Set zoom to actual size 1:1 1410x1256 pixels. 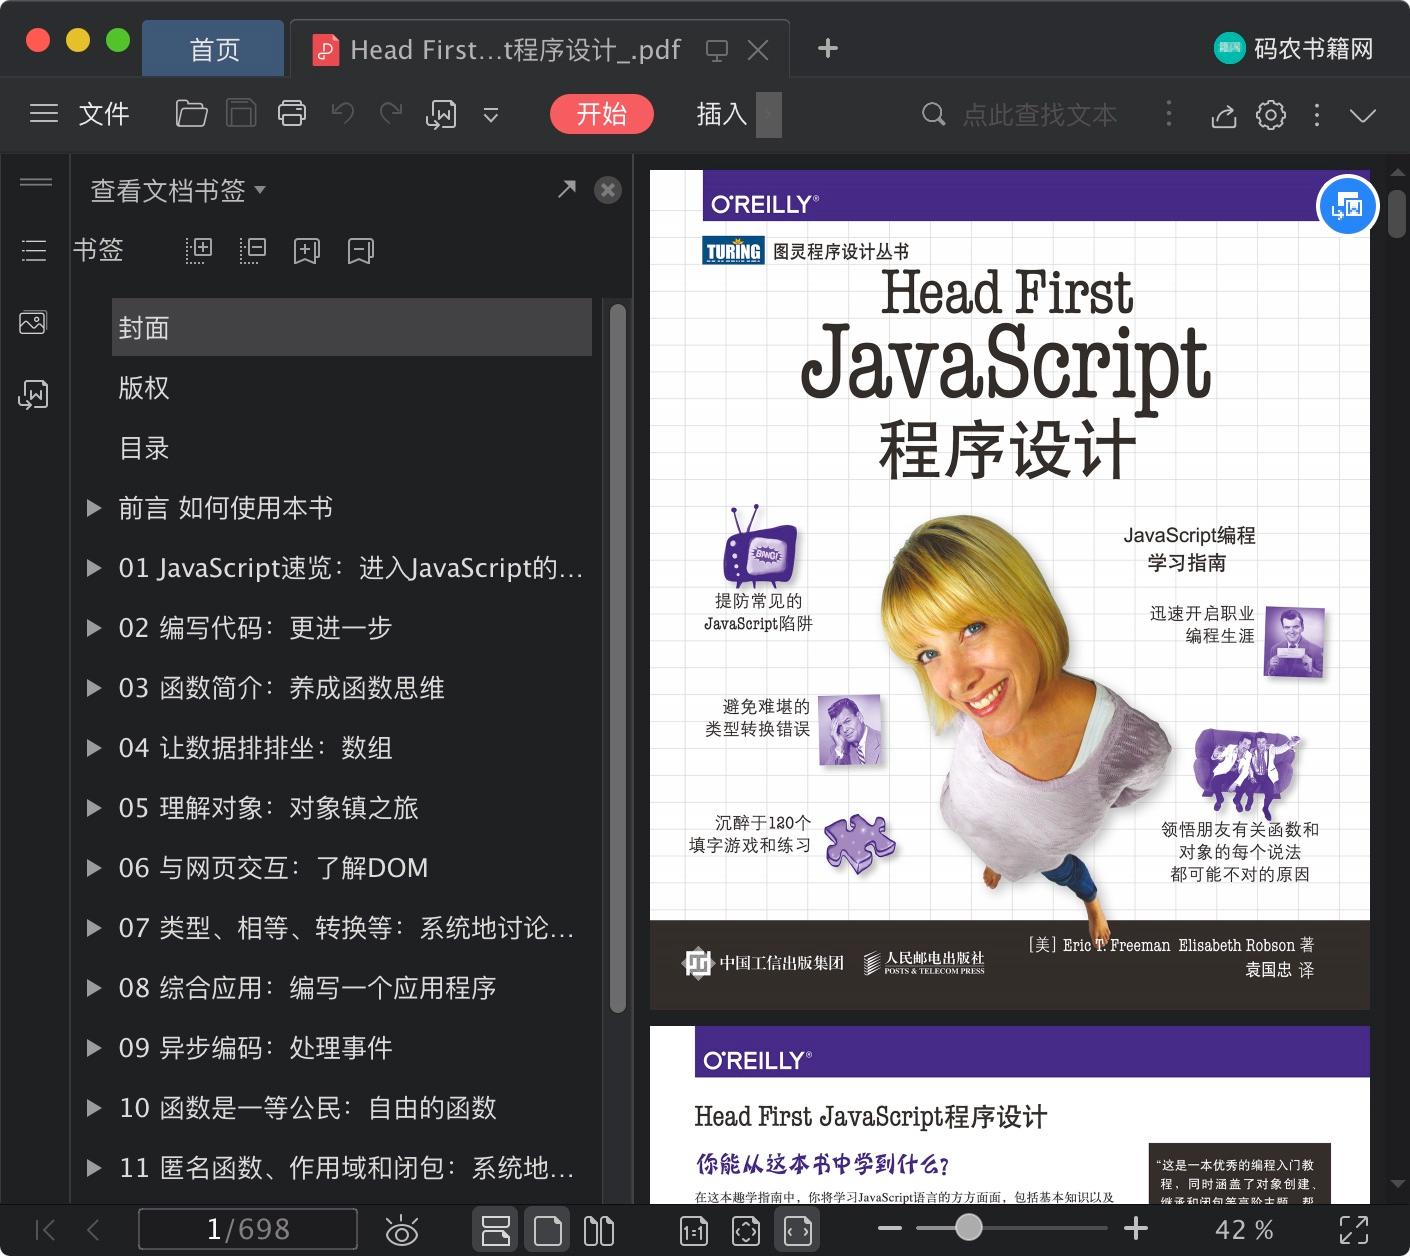pos(694,1230)
